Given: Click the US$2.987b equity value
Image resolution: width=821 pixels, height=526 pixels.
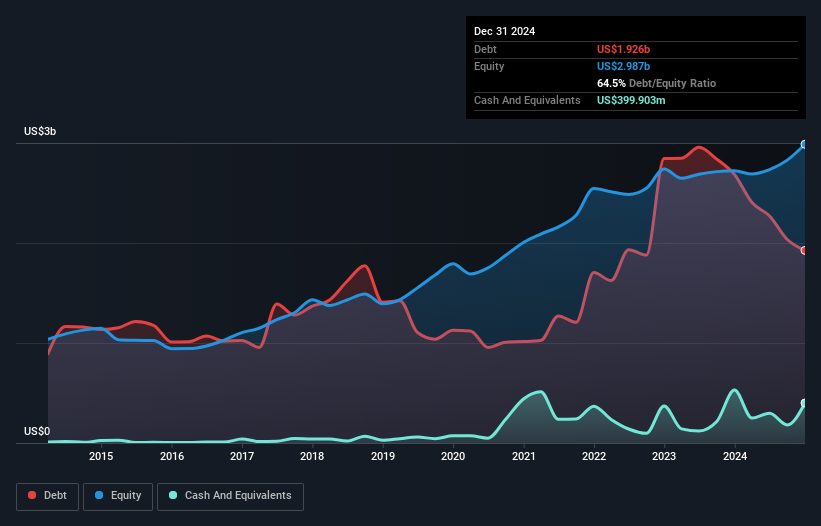Looking at the screenshot, I should click(623, 66).
